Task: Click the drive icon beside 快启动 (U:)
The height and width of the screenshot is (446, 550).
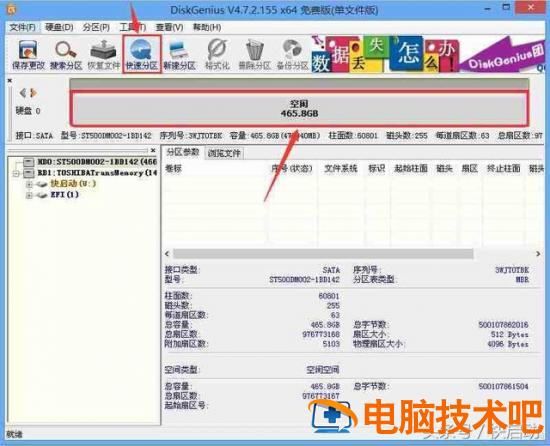Action: pos(42,184)
